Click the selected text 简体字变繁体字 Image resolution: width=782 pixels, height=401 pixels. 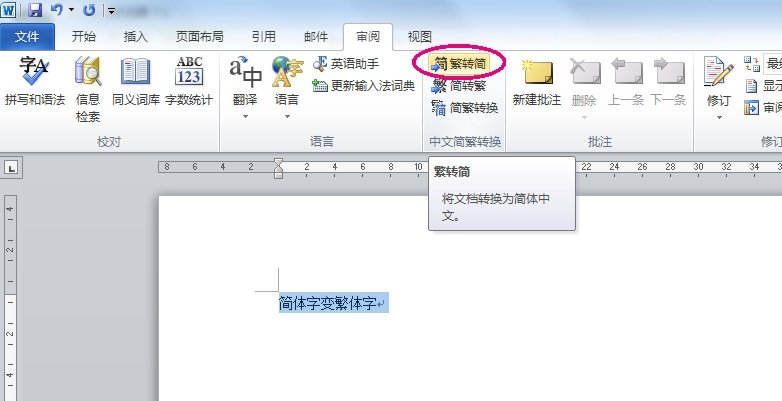pyautogui.click(x=327, y=303)
